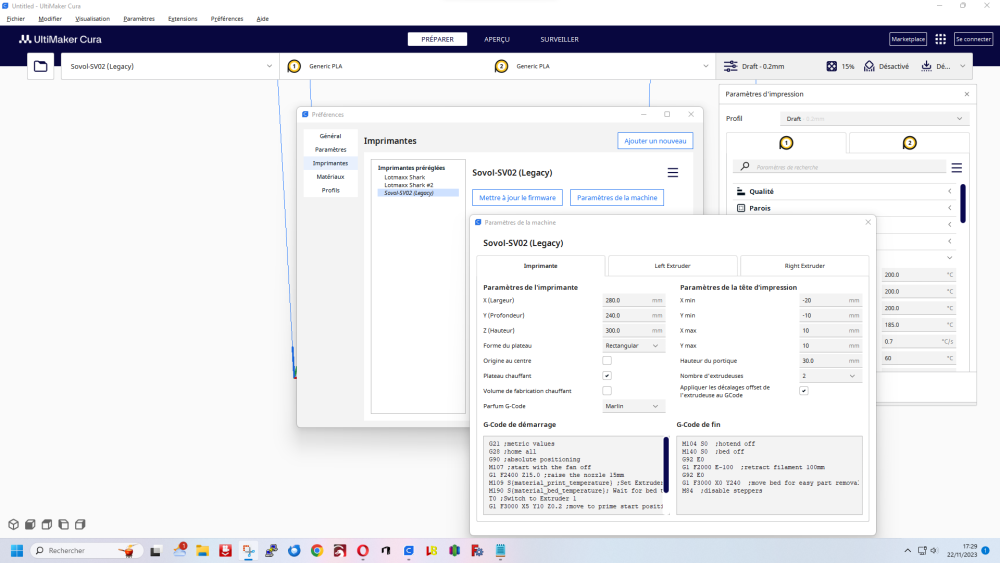Screen dimensions: 1000x563
Task: Toggle Origine au centre checkbox
Action: (x=607, y=361)
